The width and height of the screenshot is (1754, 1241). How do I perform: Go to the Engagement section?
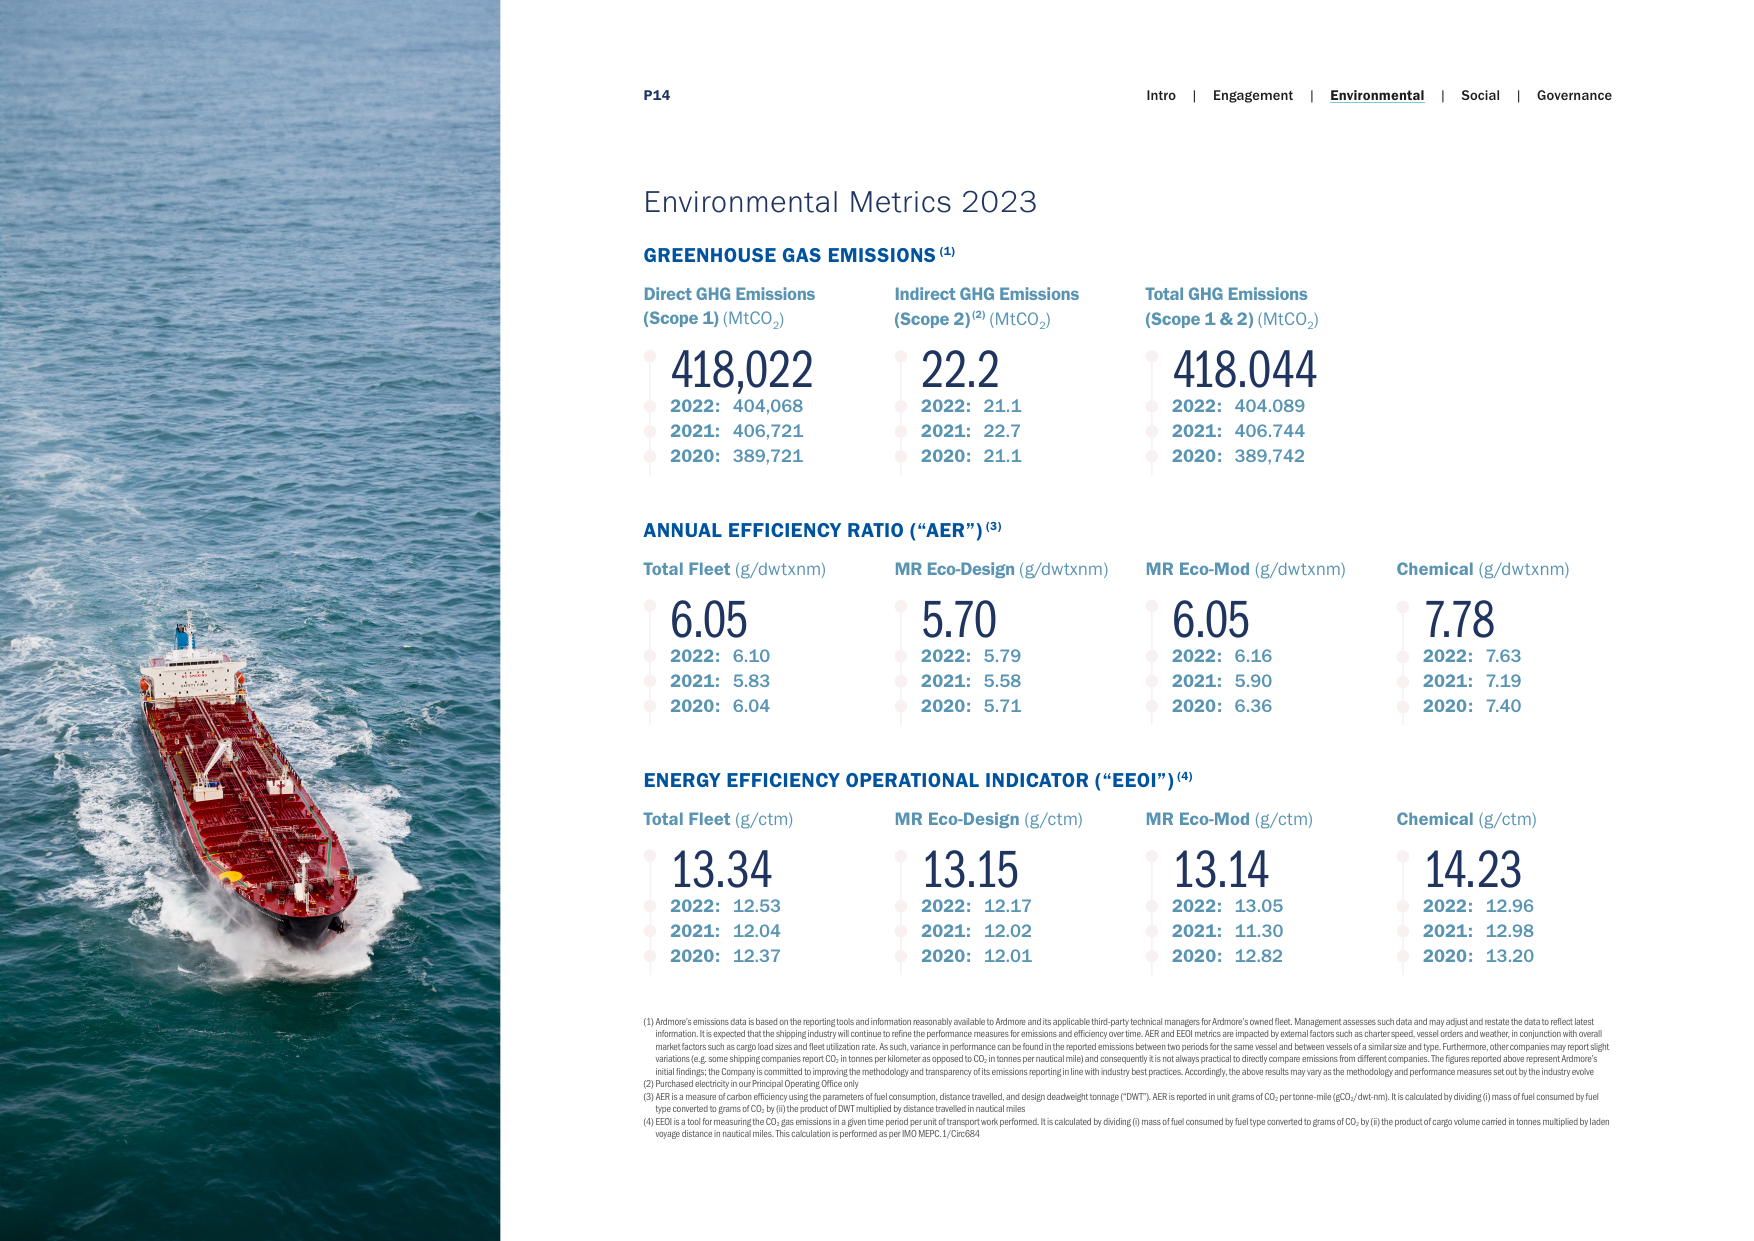1252,96
